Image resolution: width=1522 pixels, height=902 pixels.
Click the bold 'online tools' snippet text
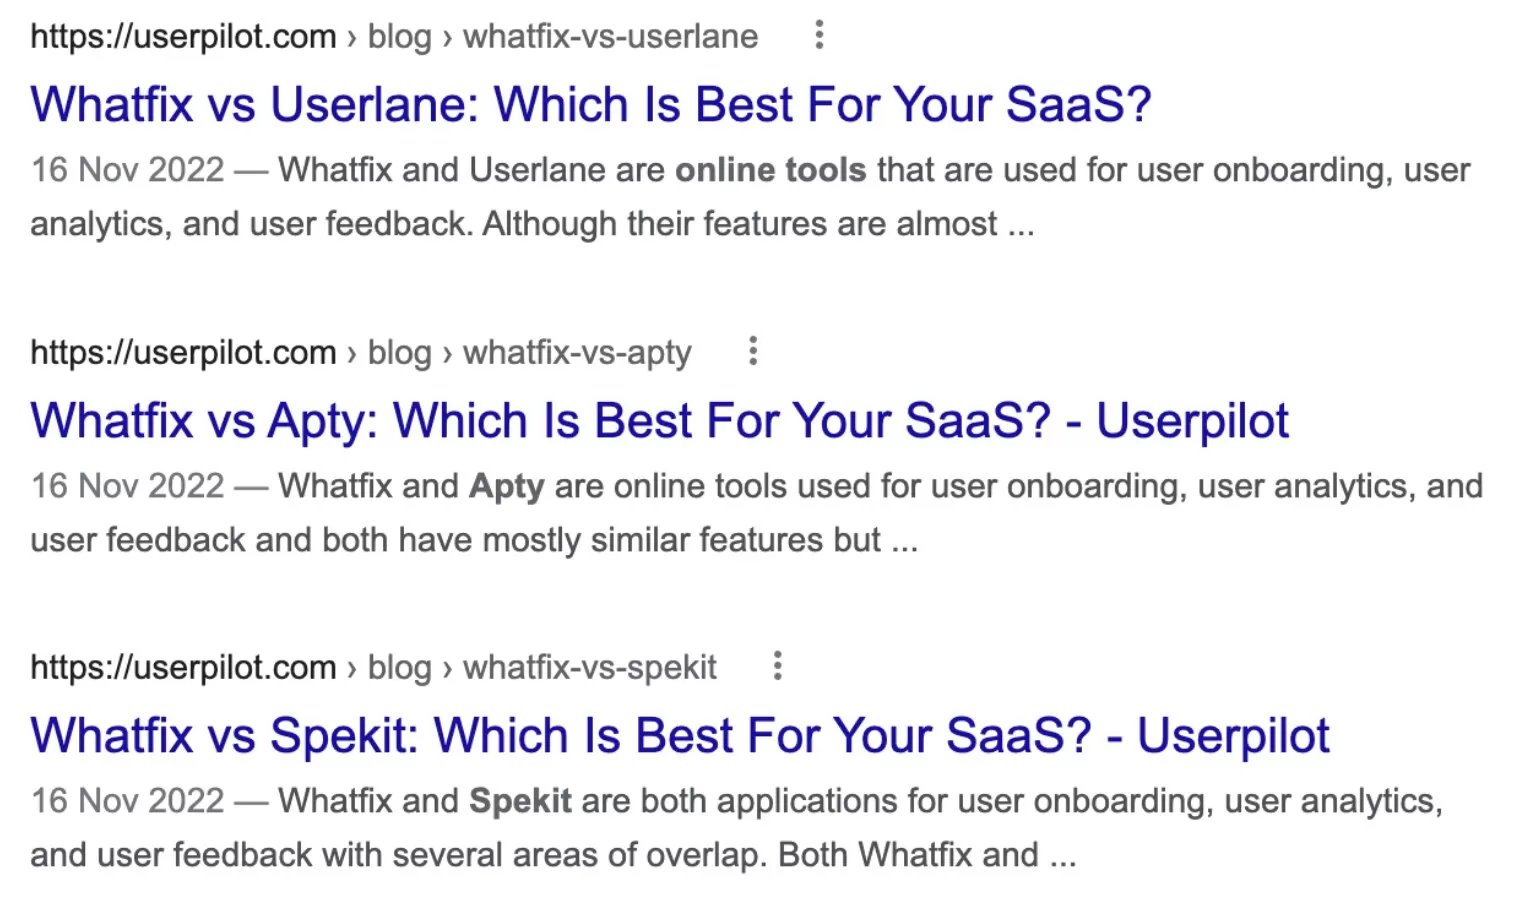click(770, 170)
